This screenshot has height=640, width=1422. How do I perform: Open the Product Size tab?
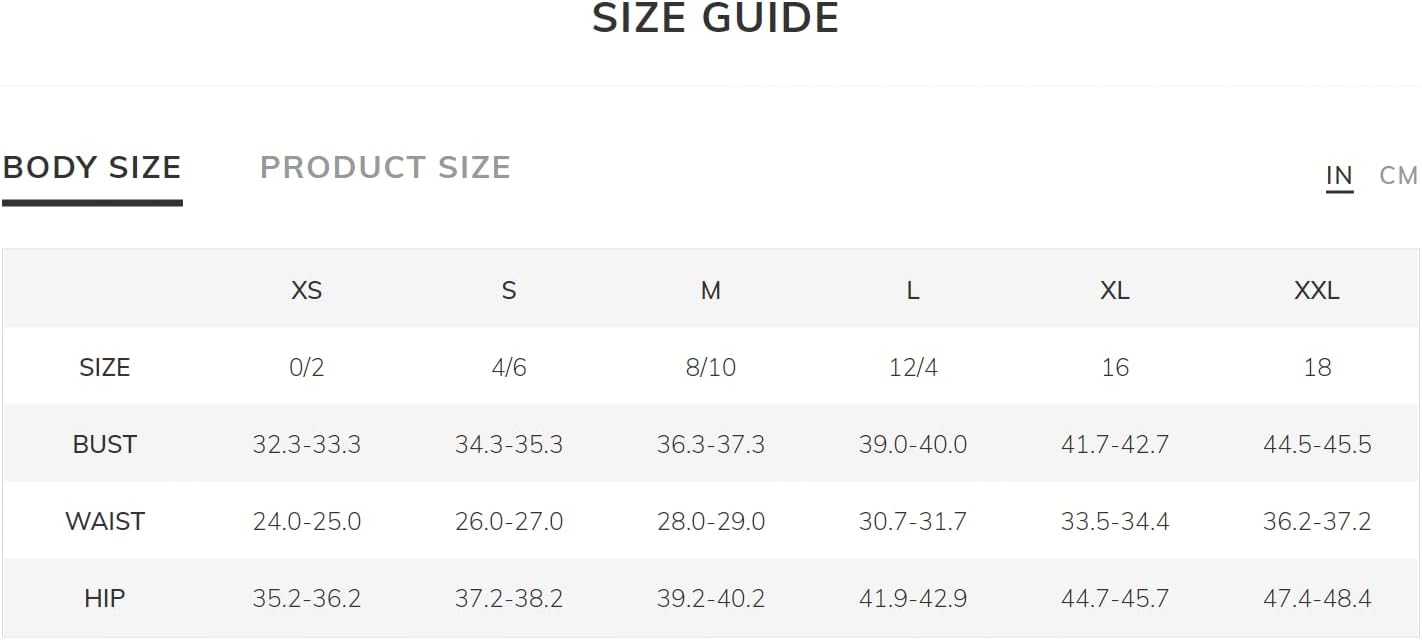tap(385, 168)
